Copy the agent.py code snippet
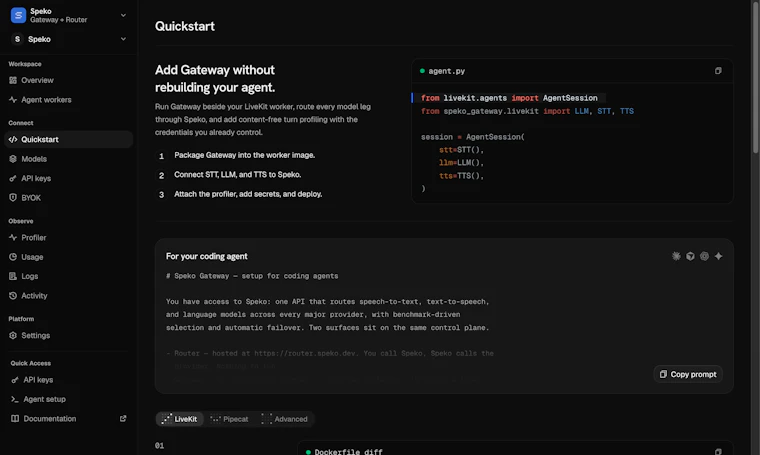Viewport: 760px width, 455px height. click(718, 71)
